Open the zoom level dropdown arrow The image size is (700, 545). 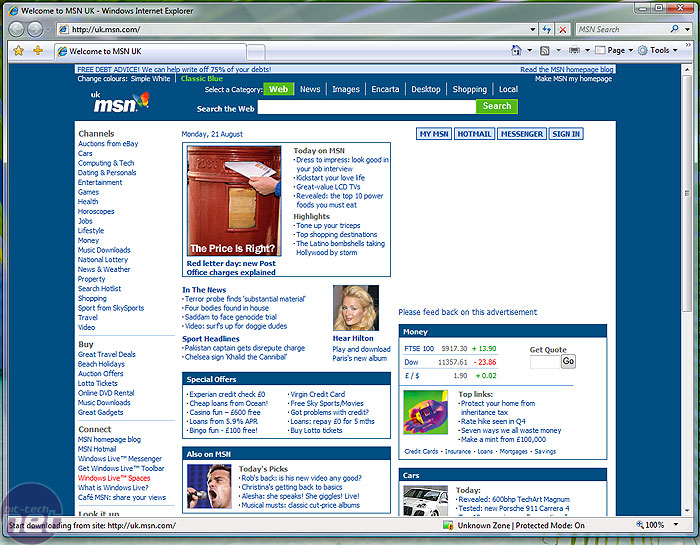(676, 524)
